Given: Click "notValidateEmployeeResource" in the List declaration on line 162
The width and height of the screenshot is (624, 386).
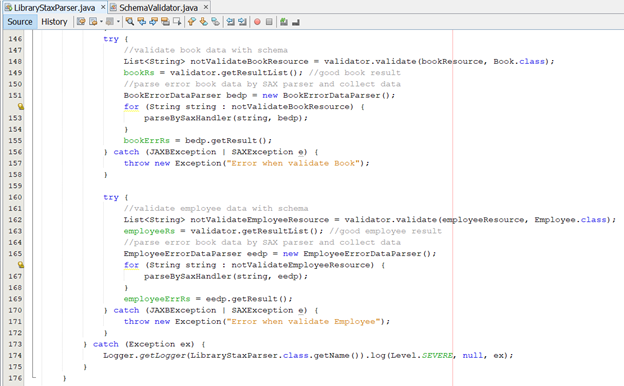Looking at the screenshot, I should pyautogui.click(x=259, y=220).
